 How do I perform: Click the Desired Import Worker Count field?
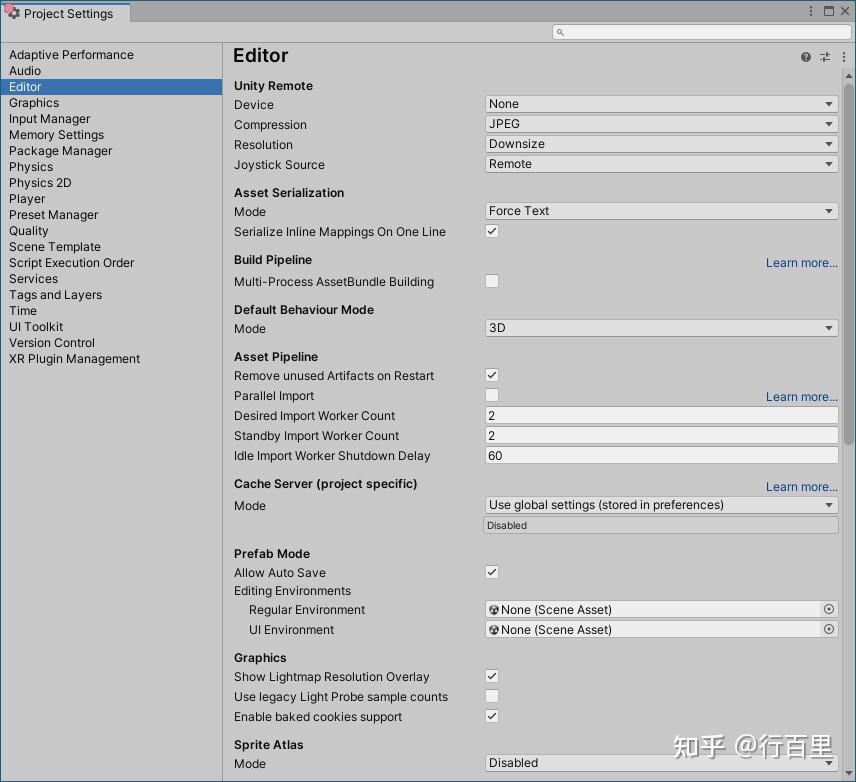[x=661, y=415]
